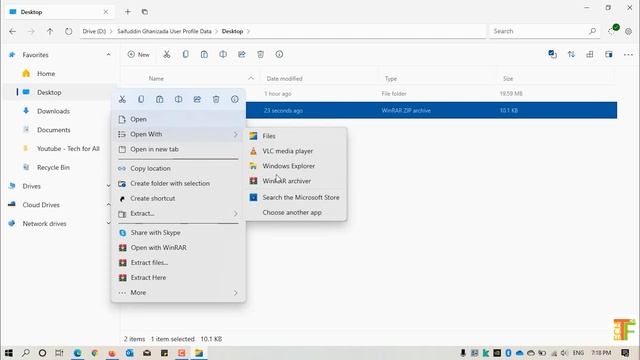
Task: Expand the Drives section chevron
Action: (108, 186)
